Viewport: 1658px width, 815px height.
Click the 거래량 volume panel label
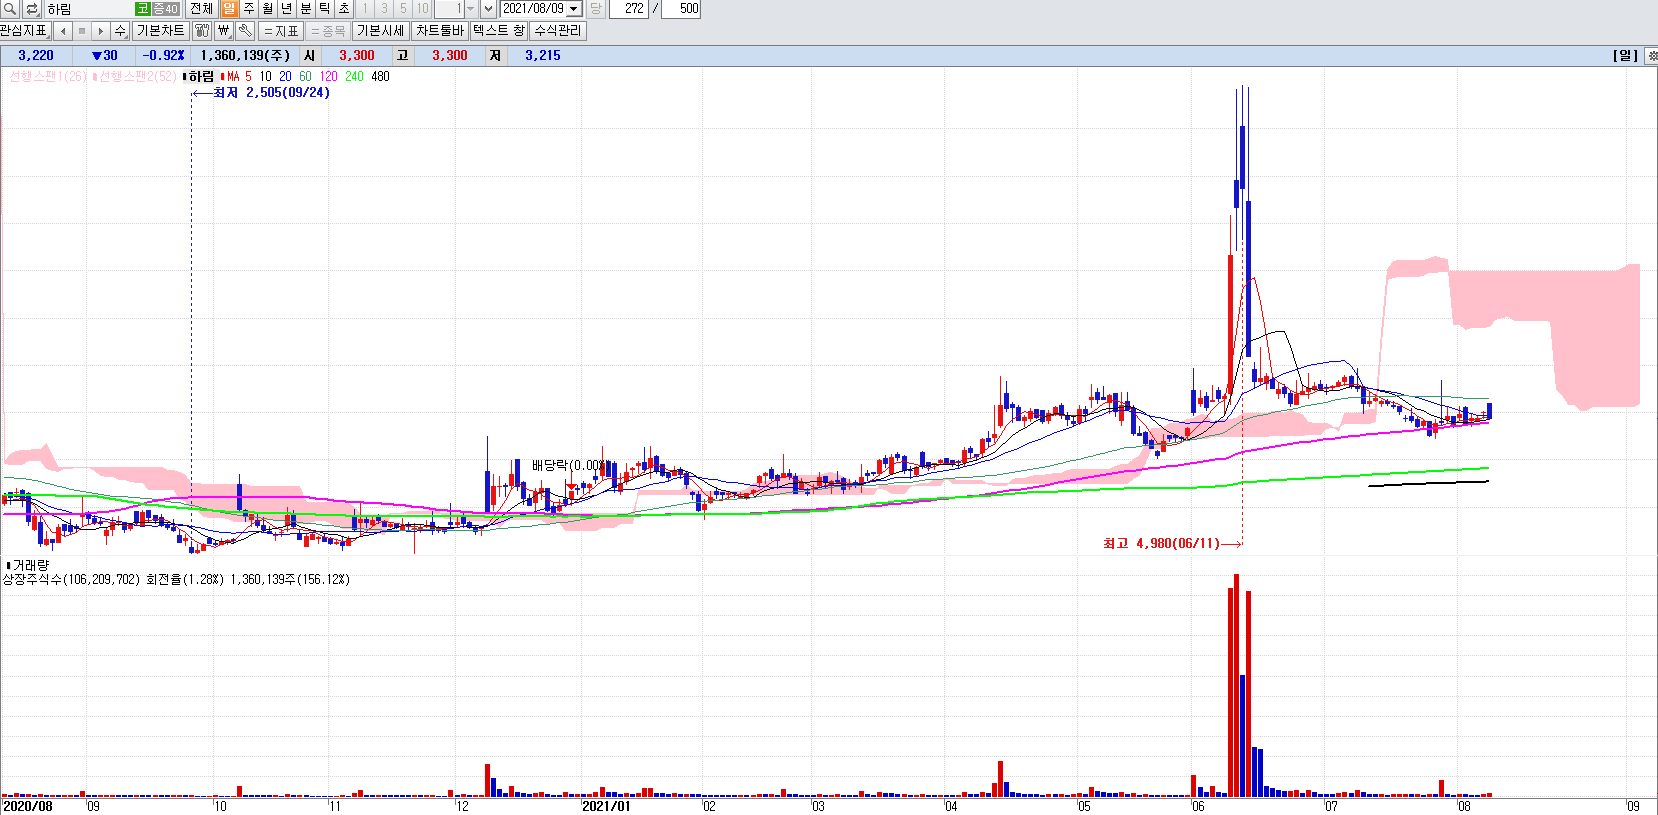click(30, 565)
